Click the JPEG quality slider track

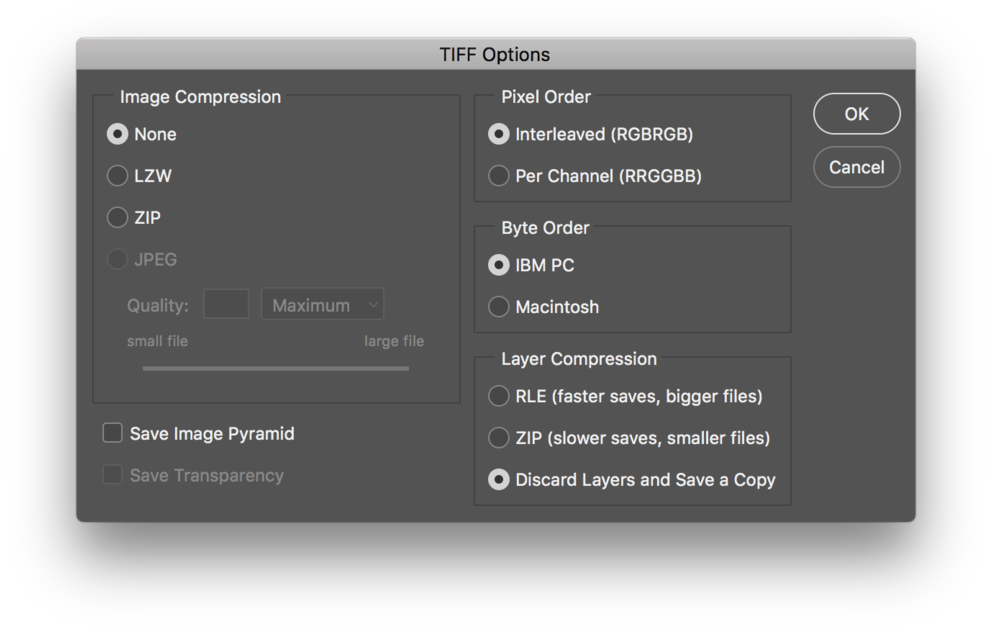tap(275, 368)
